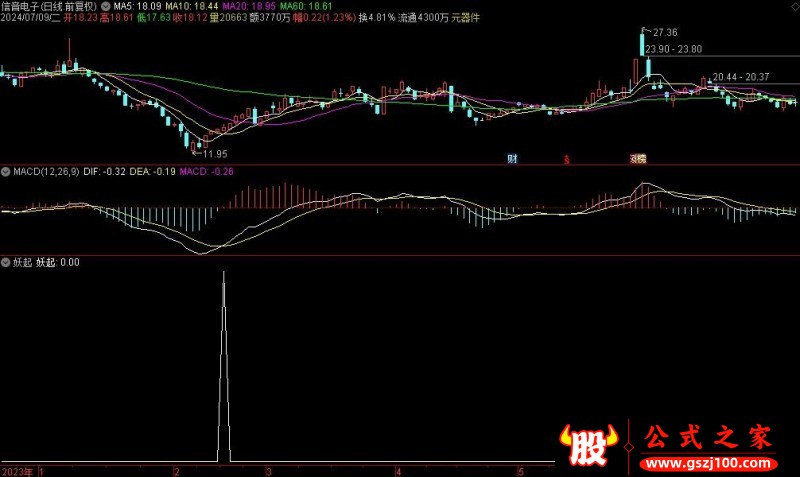The image size is (800, 477).
Task: Open the 财 financial info marker
Action: [x=512, y=159]
